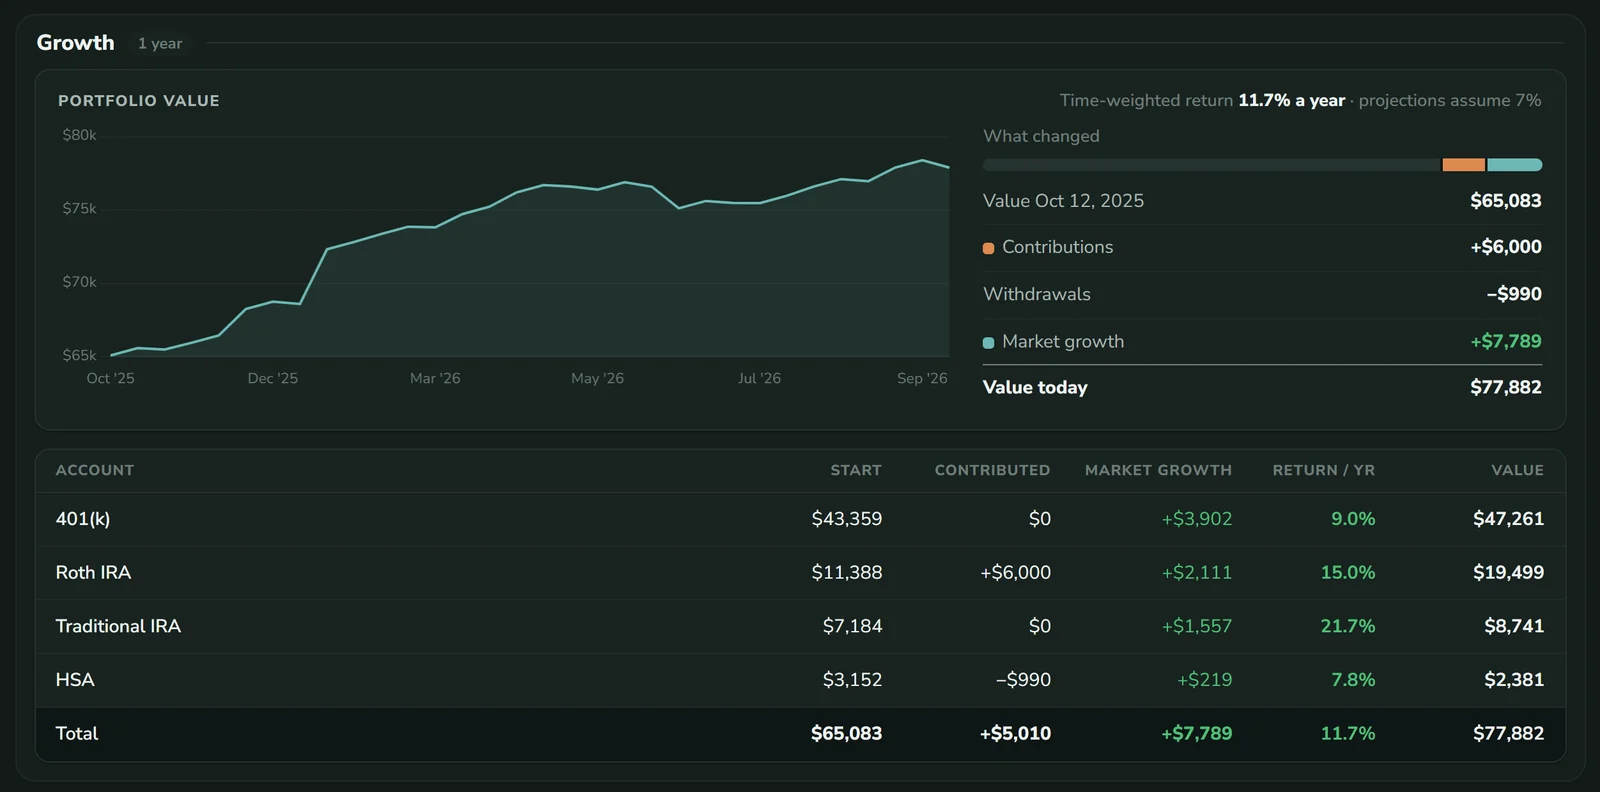Select the "HSA" account name
Screen dimensions: 1600x792
75,680
